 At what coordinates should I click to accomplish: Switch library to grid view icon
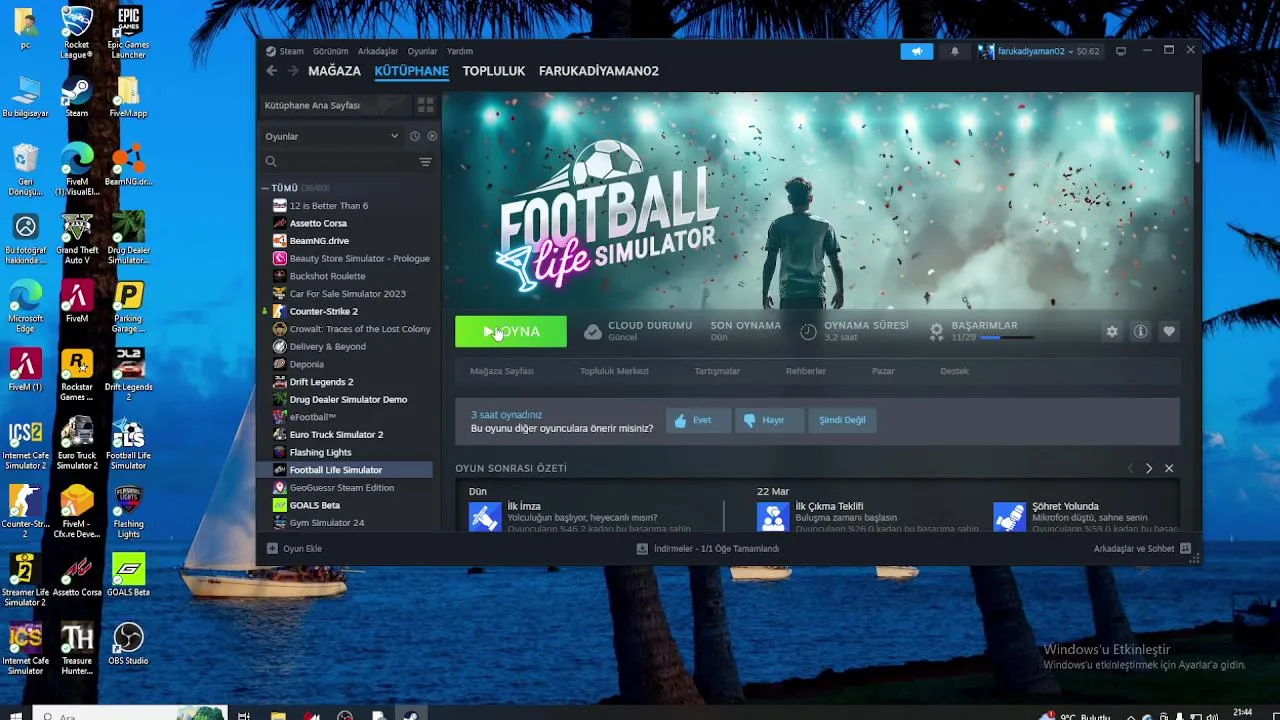pos(425,105)
